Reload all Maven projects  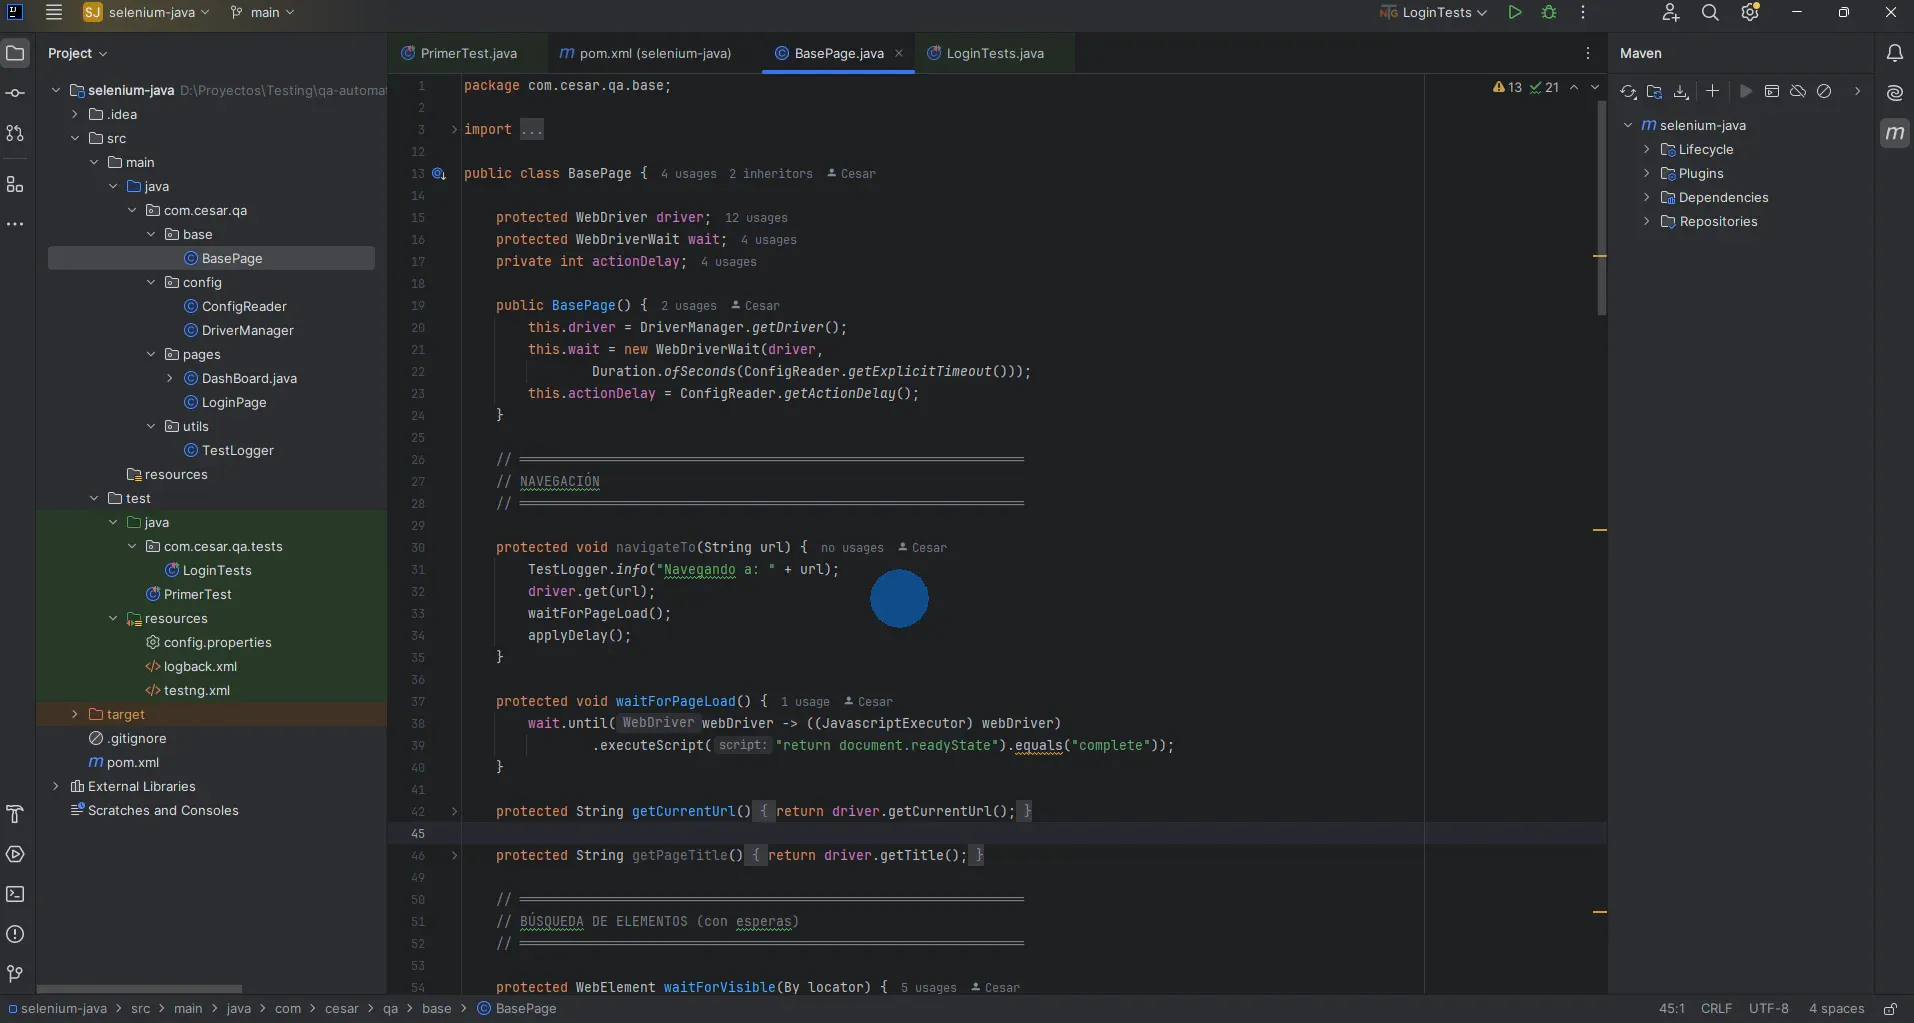[1629, 91]
